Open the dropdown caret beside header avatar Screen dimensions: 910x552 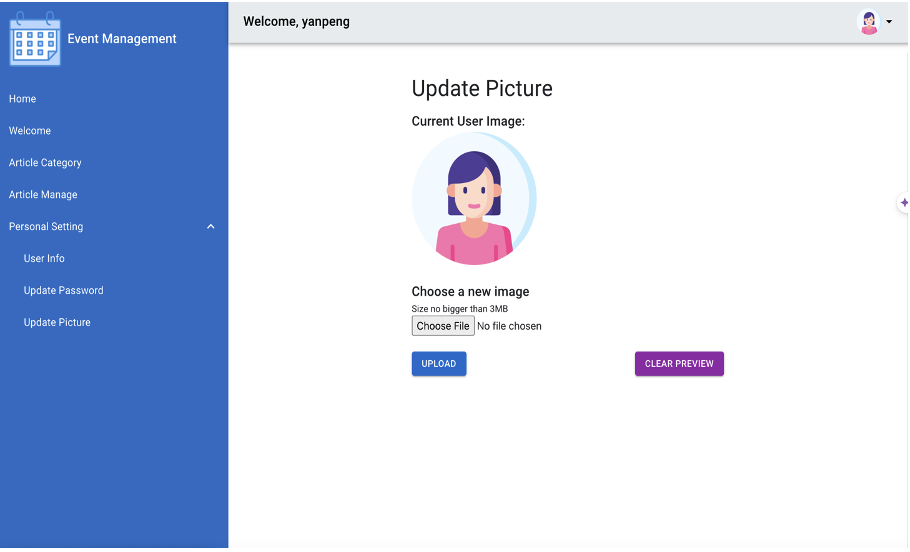(x=889, y=22)
